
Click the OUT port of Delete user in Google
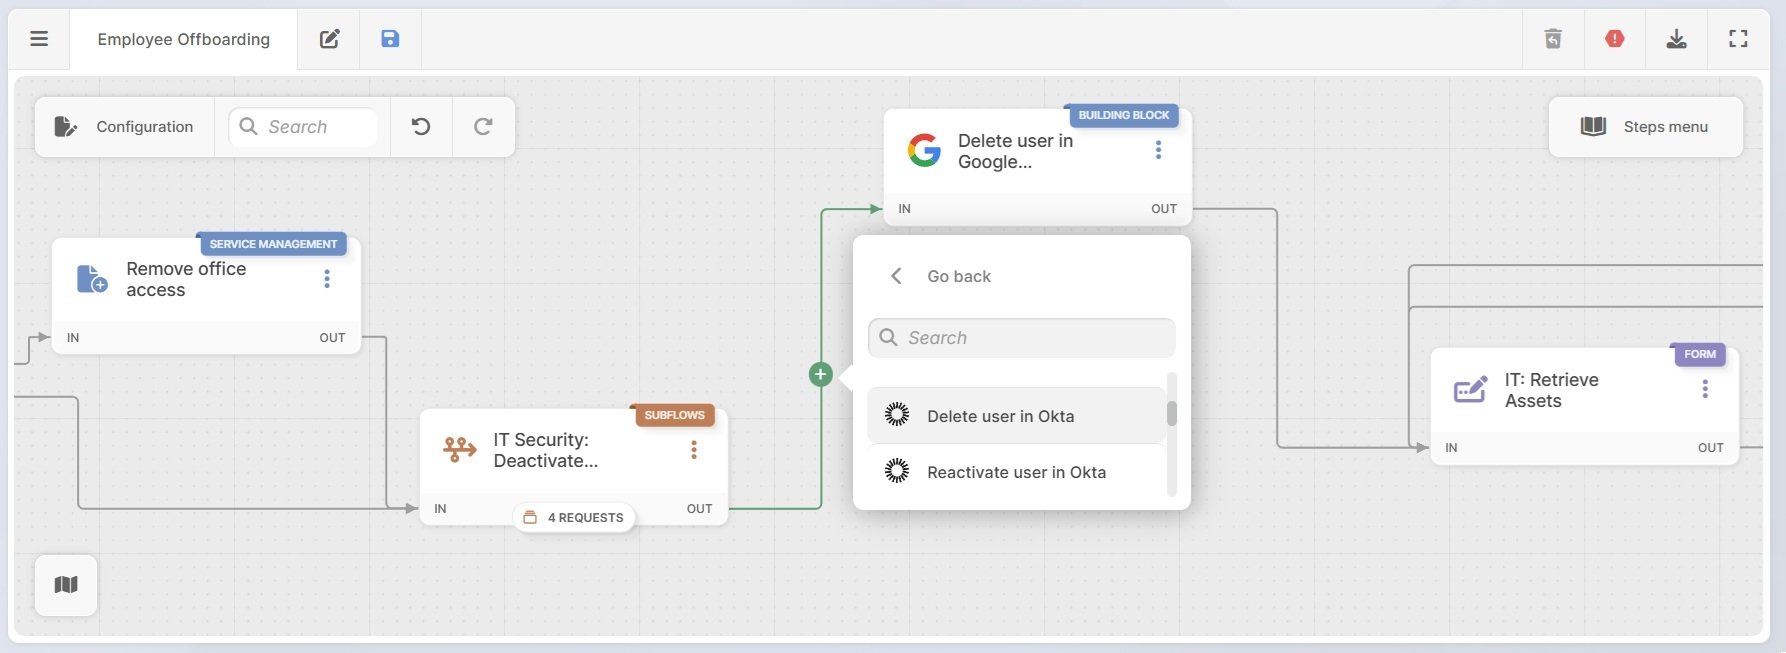click(x=1164, y=209)
